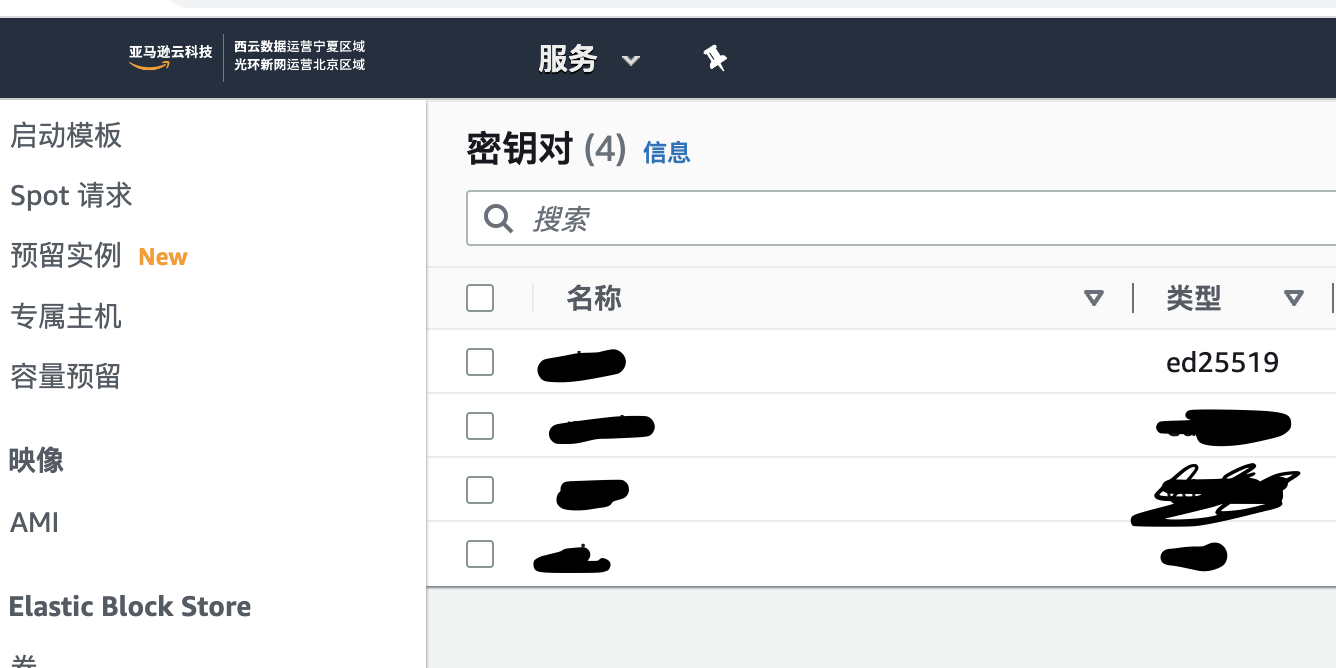
Task: Open the 名称 column filter arrow
Action: tap(1094, 298)
